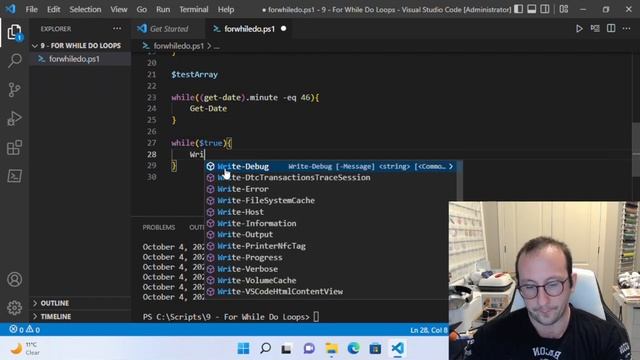Open the Go menu

[x=142, y=9]
